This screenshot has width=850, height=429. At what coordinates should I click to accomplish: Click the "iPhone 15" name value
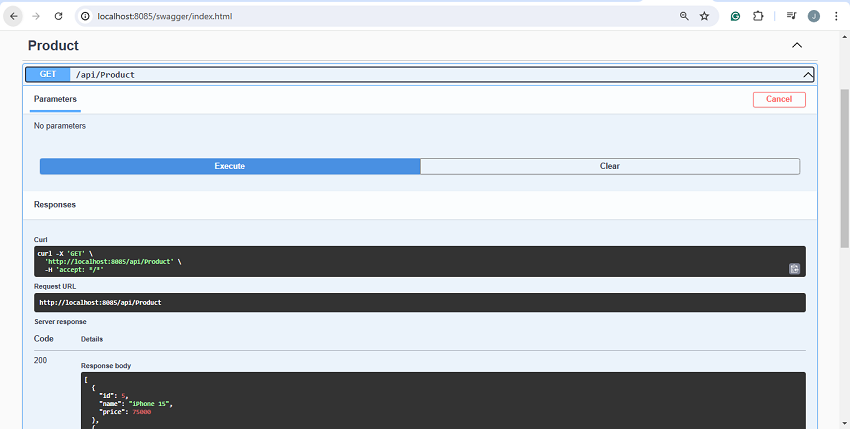150,404
